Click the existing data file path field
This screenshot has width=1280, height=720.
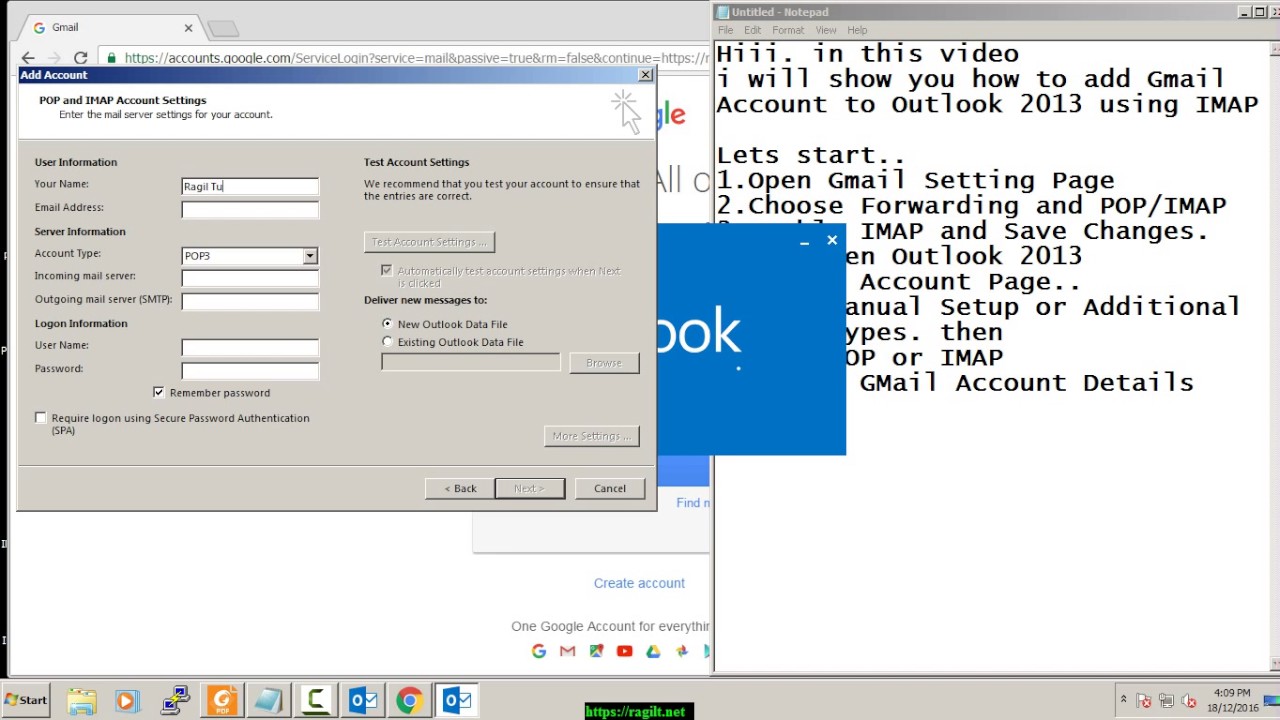tap(471, 363)
